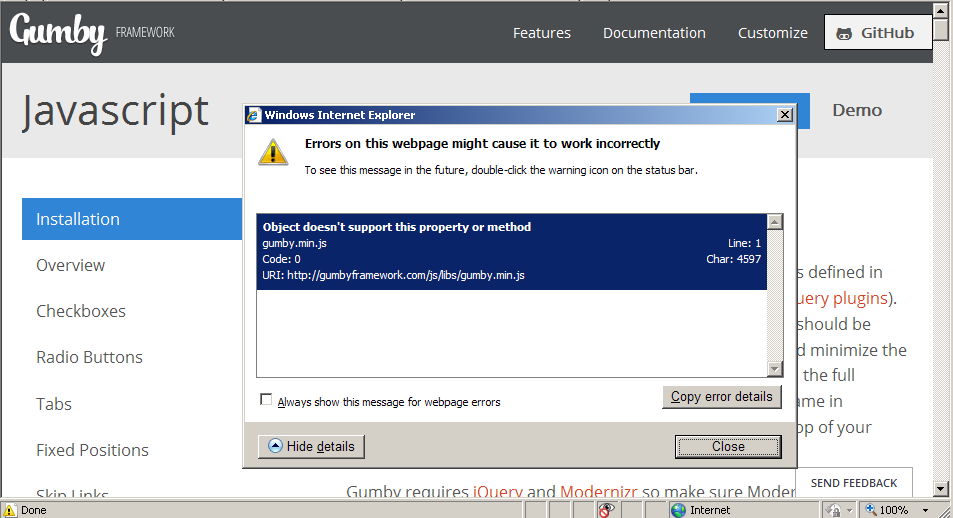Click the Javascript page heading
The height and width of the screenshot is (518, 953).
click(x=115, y=111)
